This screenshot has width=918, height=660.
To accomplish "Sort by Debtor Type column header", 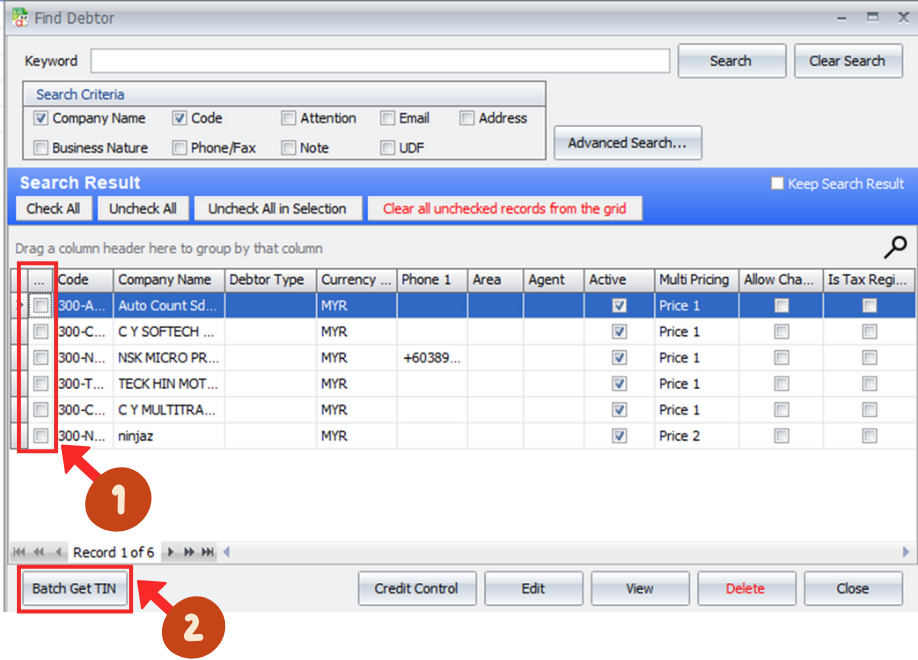I will [268, 280].
